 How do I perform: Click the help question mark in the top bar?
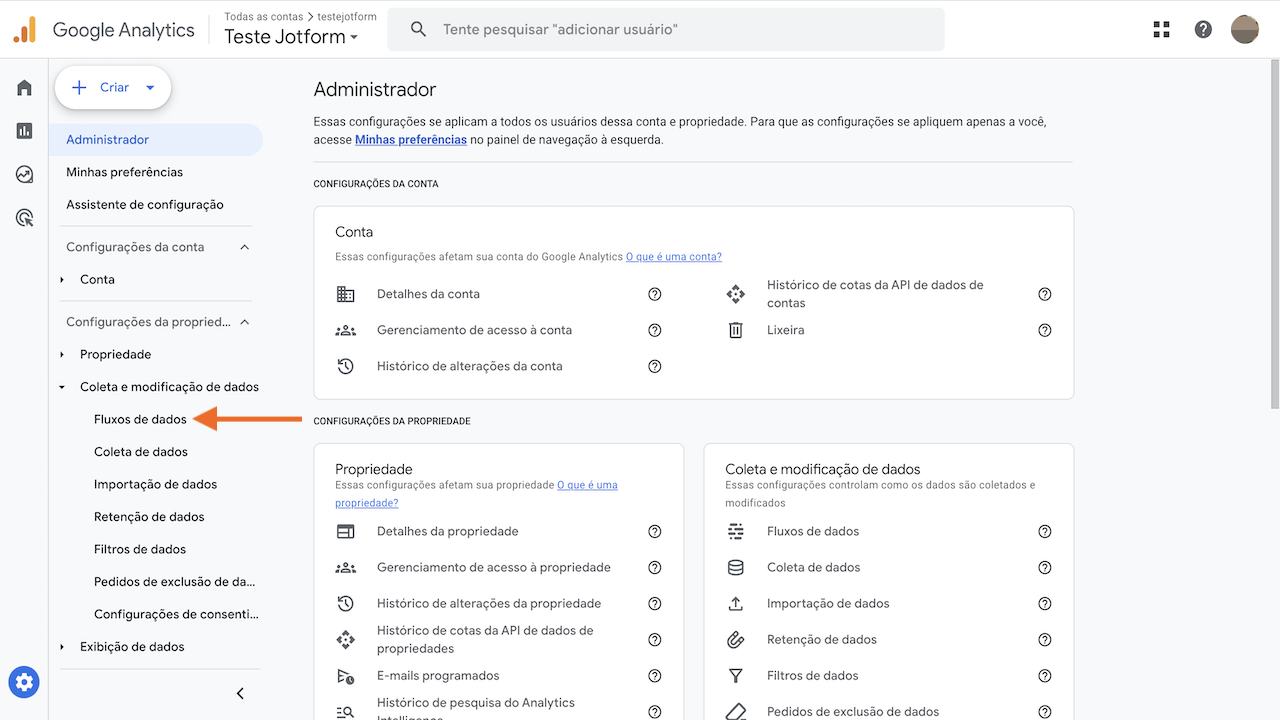1202,29
